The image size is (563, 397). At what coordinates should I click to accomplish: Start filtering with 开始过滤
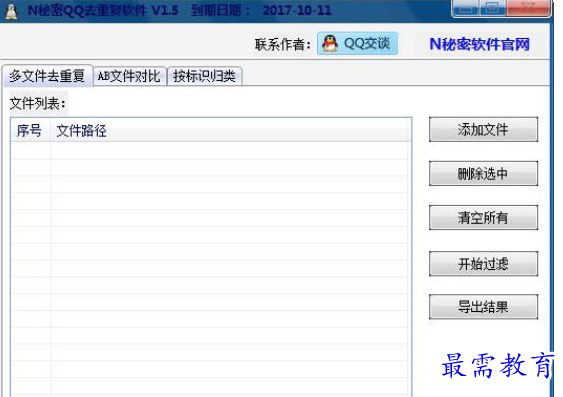point(483,264)
